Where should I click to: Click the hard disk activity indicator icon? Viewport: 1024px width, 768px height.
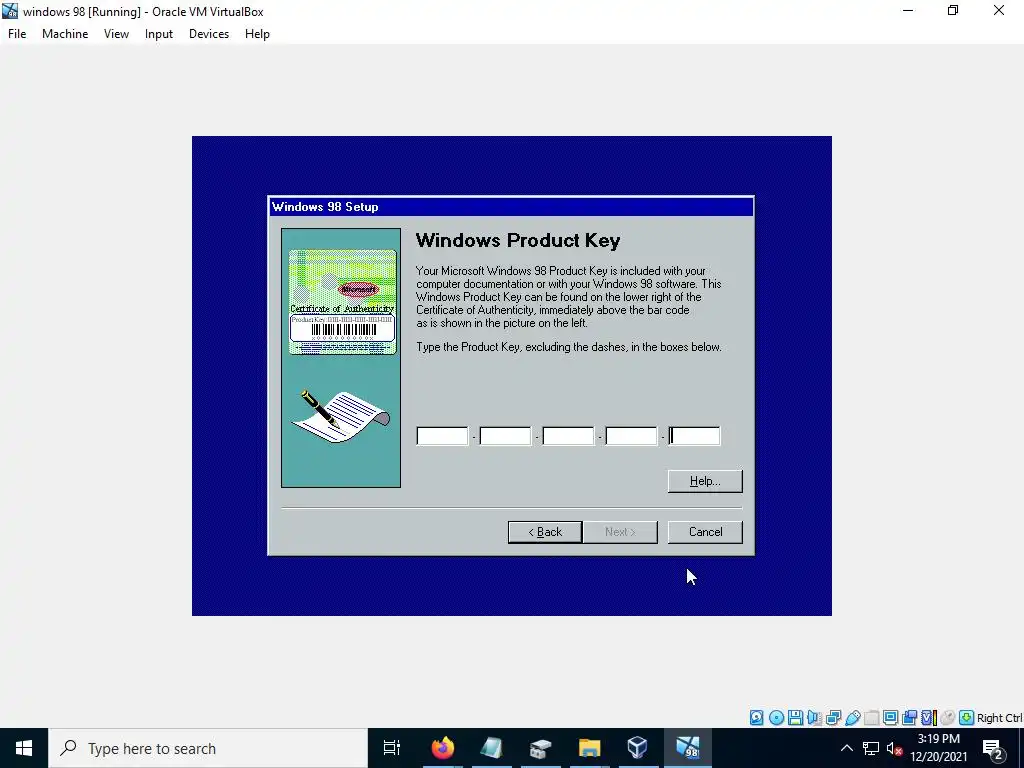coord(756,718)
